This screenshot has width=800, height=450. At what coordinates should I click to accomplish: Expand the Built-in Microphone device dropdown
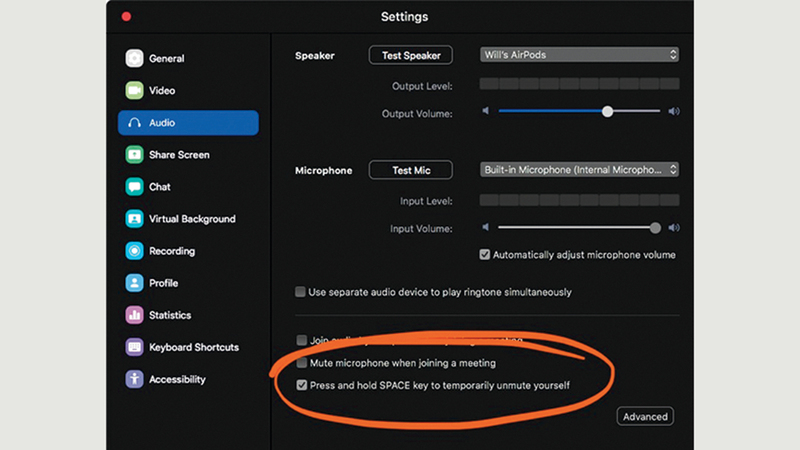click(x=578, y=170)
